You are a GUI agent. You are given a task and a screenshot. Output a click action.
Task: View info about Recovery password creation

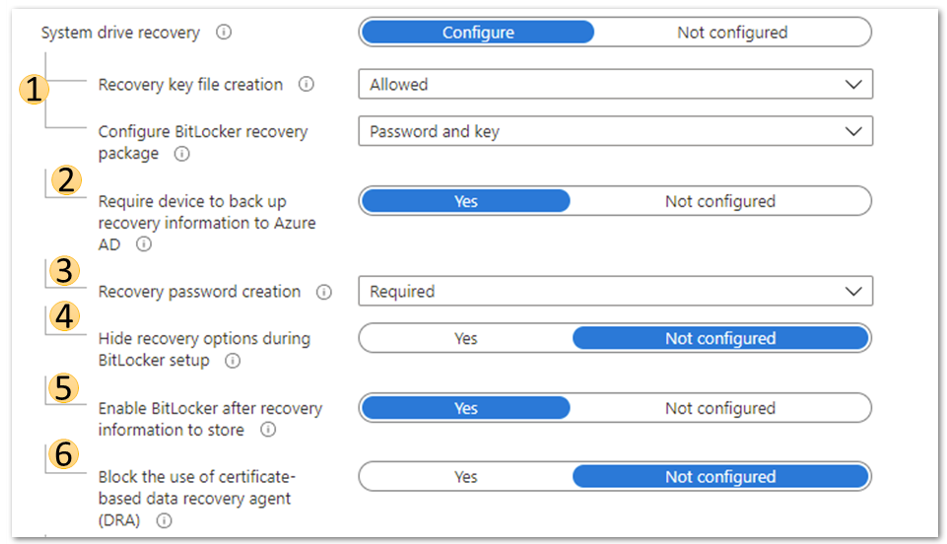pos(324,292)
